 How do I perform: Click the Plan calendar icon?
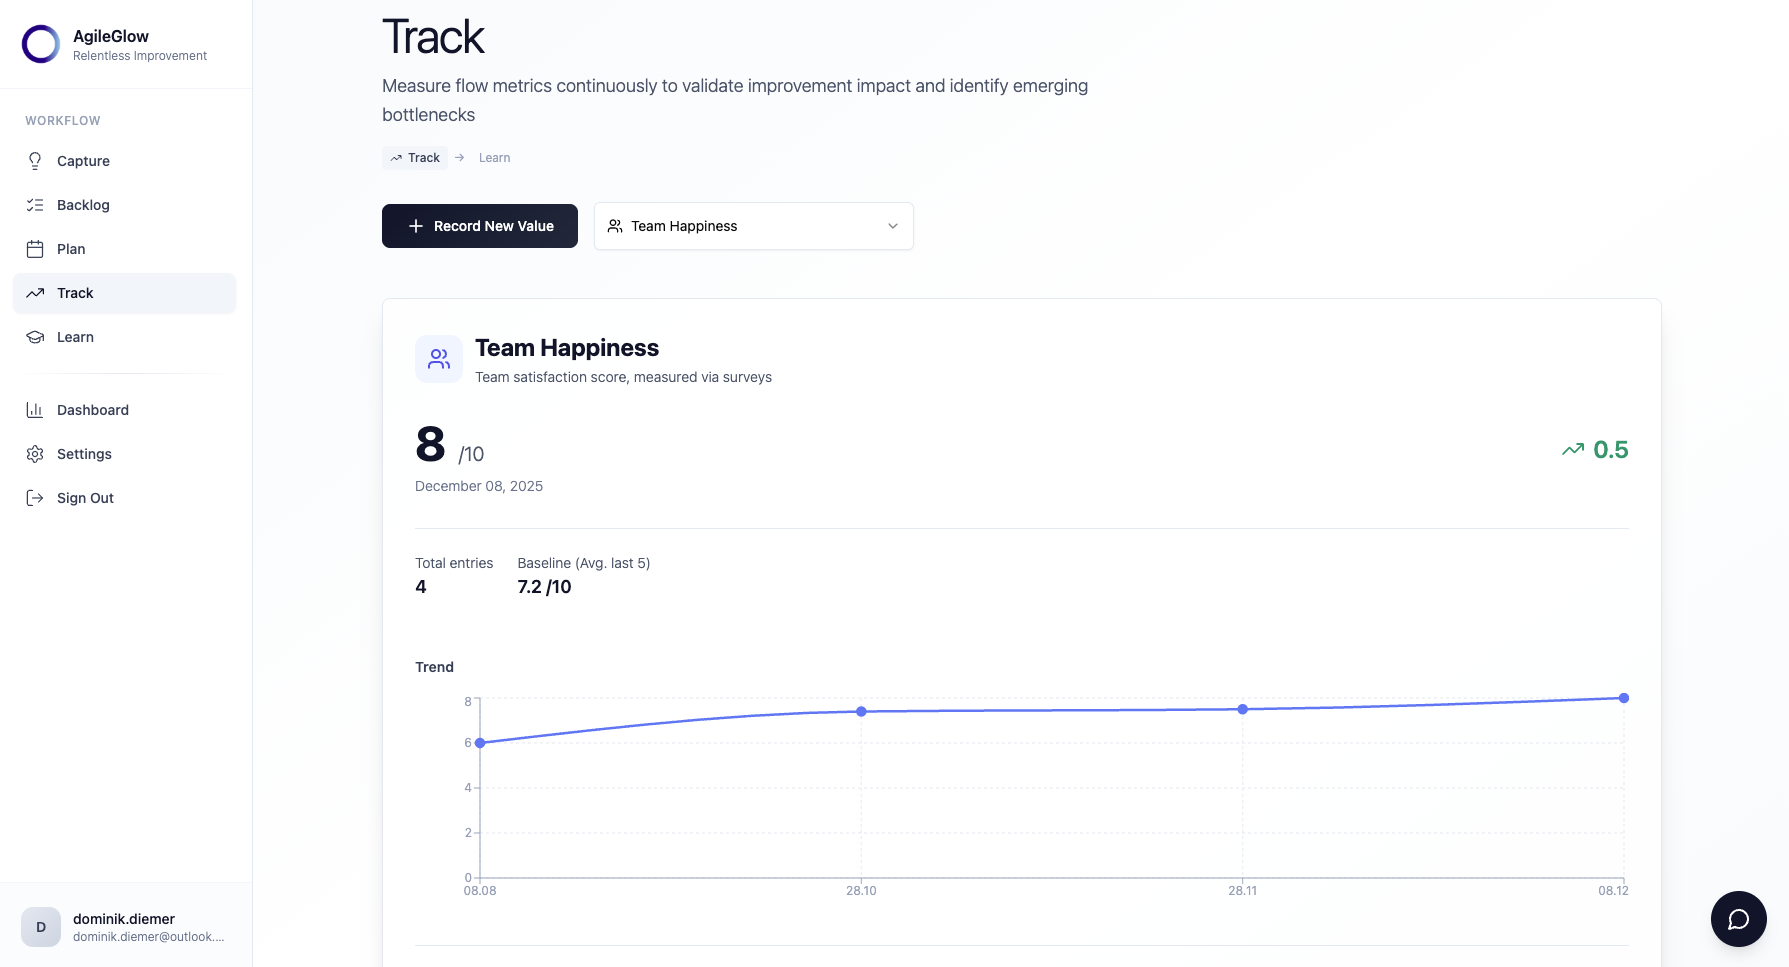click(x=35, y=249)
